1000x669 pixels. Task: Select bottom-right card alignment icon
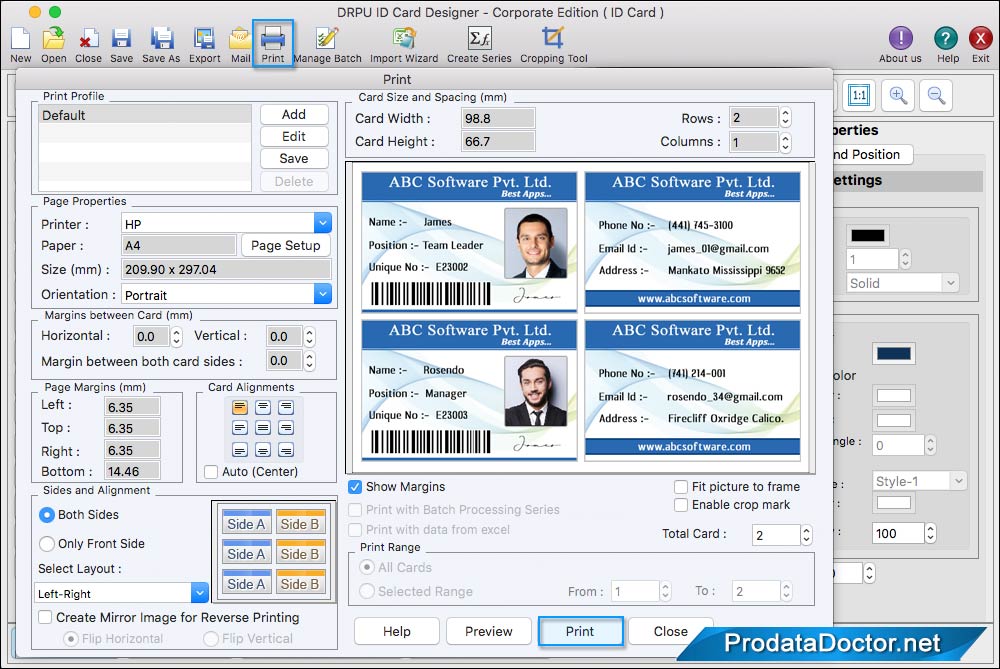coord(286,450)
